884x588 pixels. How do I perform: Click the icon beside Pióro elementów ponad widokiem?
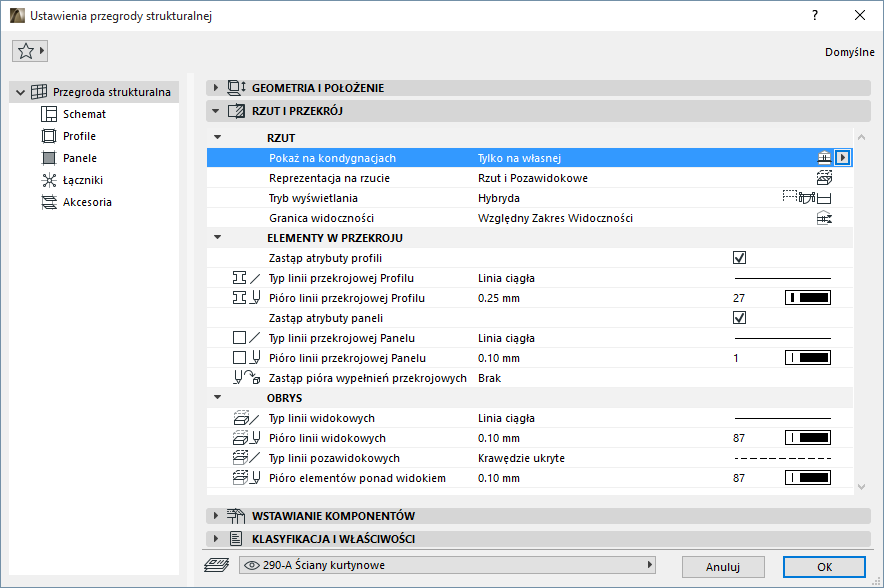point(246,478)
